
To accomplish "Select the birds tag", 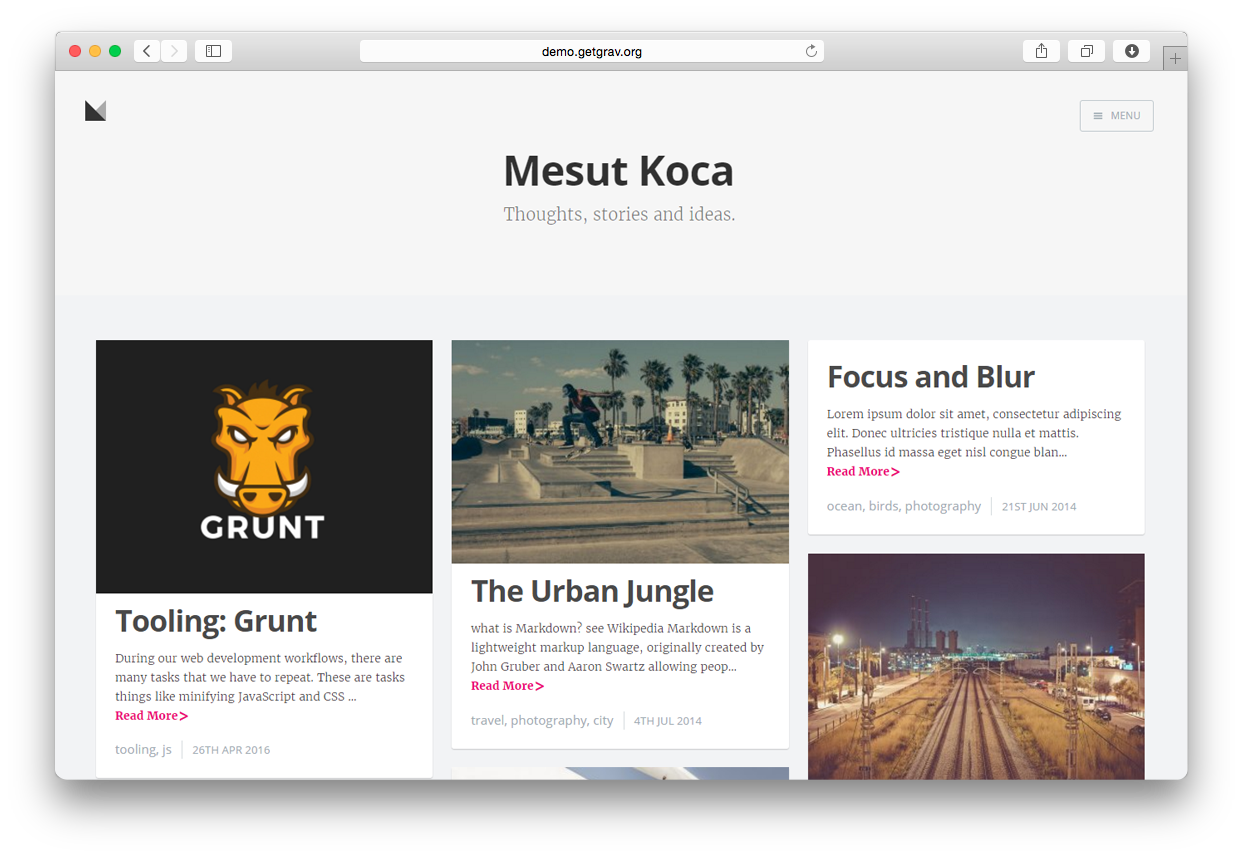I will click(884, 506).
